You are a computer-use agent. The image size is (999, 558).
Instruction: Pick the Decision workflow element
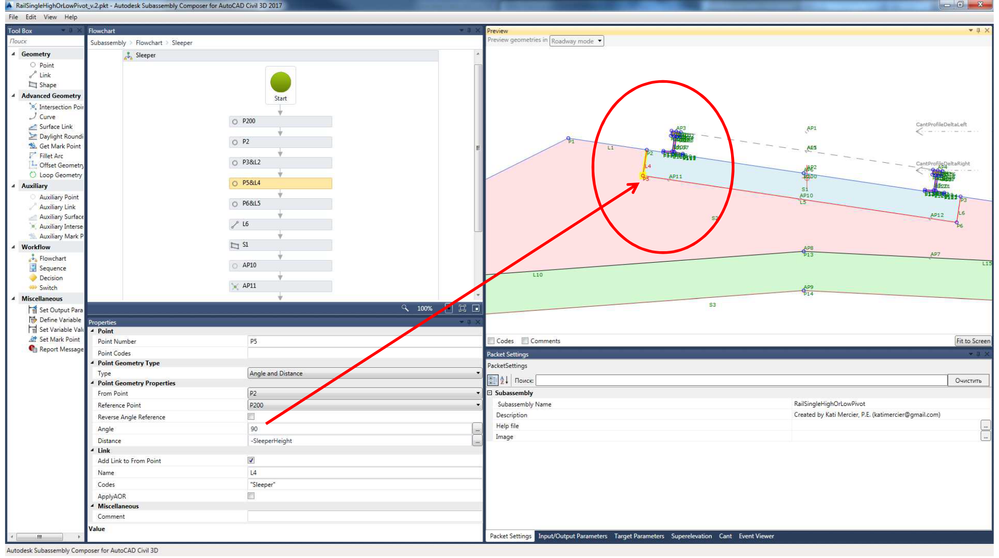pos(46,278)
